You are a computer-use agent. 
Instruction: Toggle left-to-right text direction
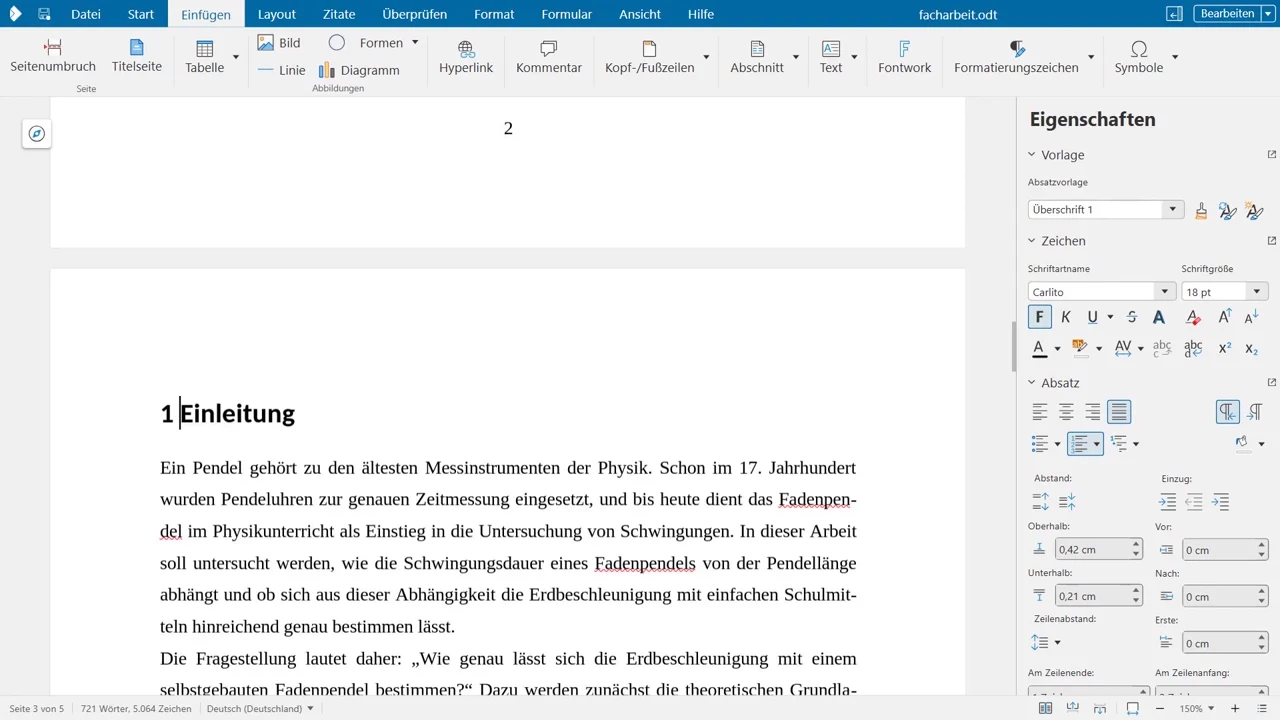click(x=1228, y=411)
